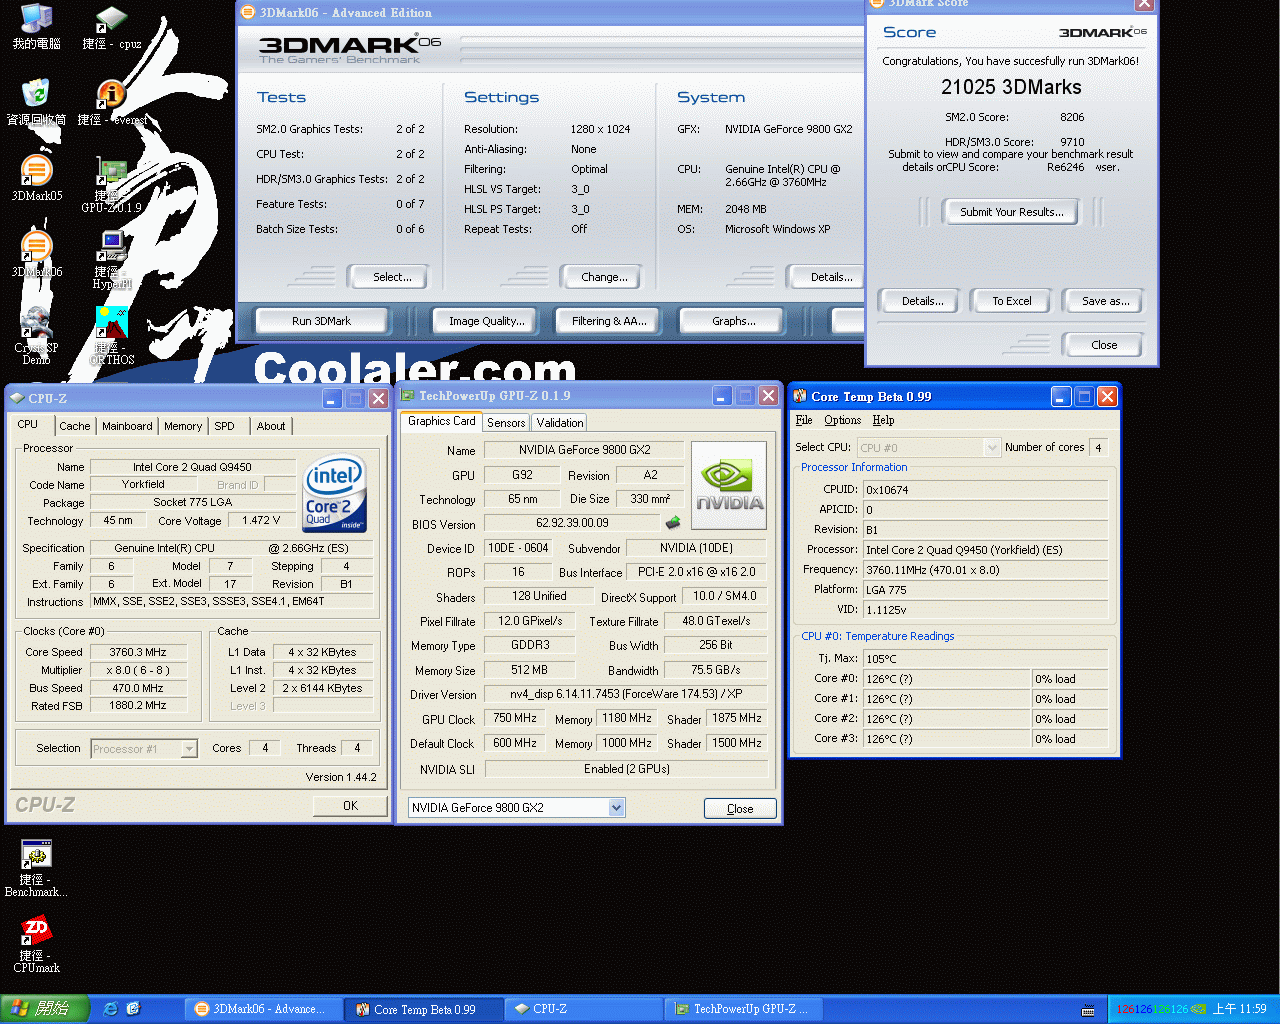Open the everest shortcut desktop icon

click(111, 103)
